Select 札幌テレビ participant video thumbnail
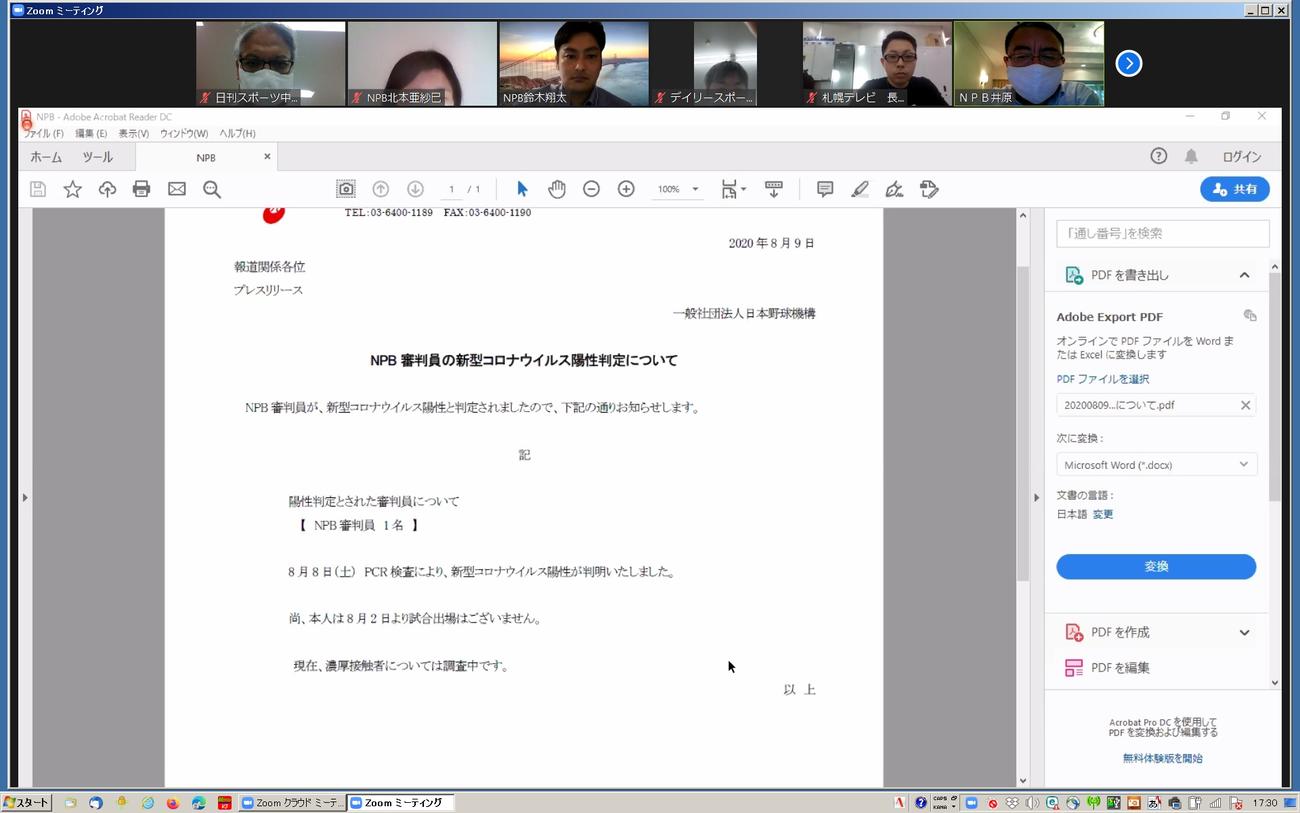This screenshot has height=813, width=1300. point(877,63)
